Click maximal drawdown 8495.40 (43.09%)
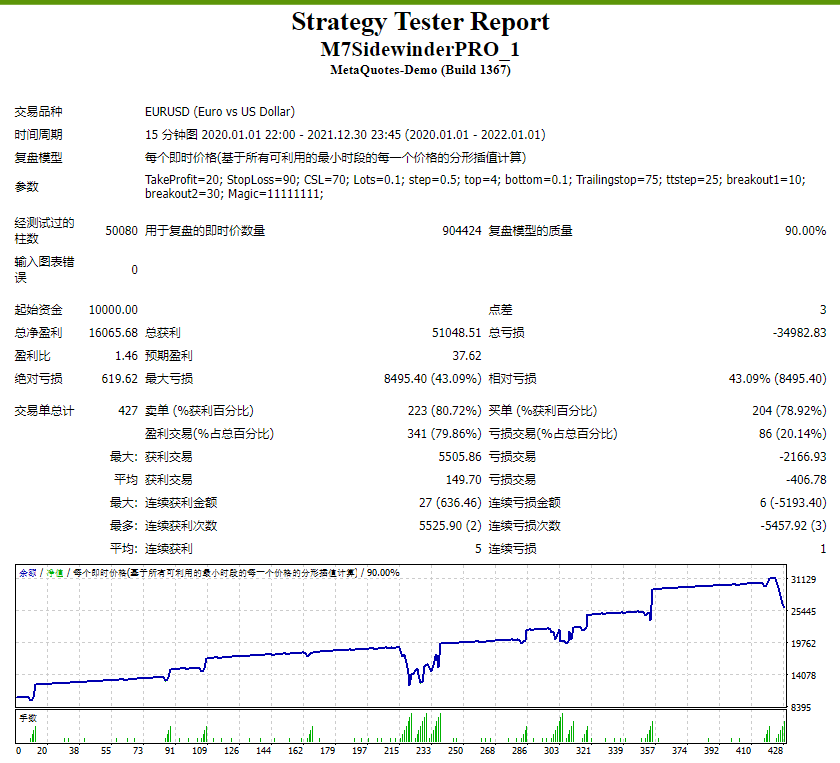Image resolution: width=840 pixels, height=763 pixels. [x=433, y=379]
